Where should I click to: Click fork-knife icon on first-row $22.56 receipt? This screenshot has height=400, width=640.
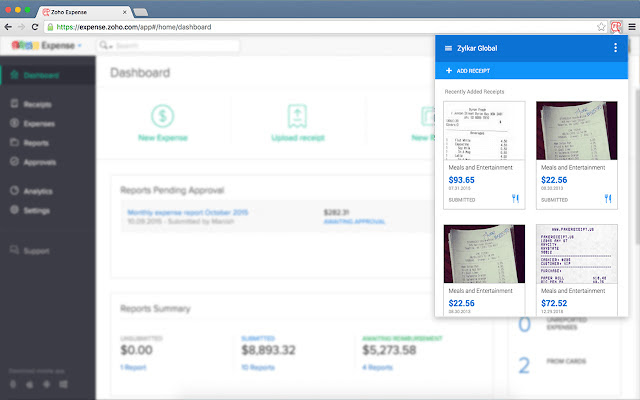[x=608, y=199]
